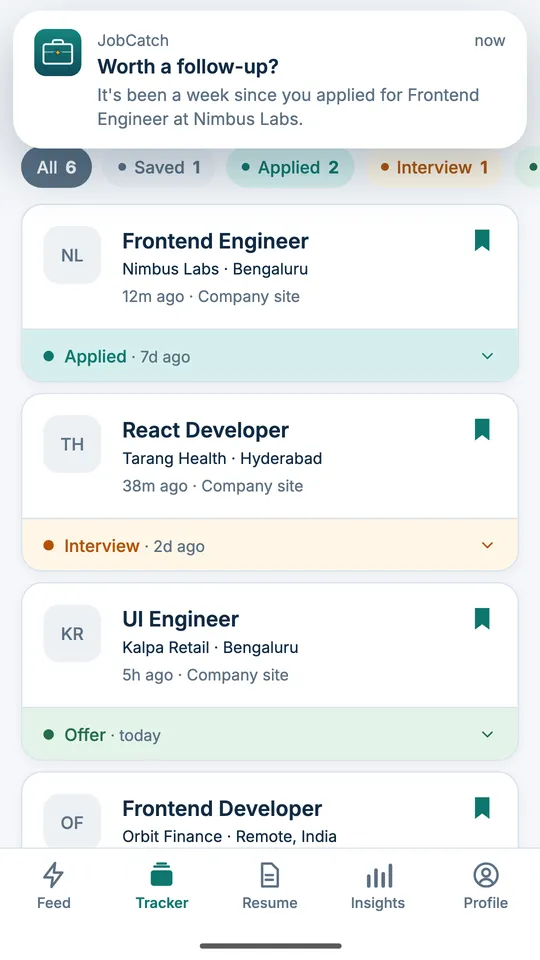Image resolution: width=540 pixels, height=960 pixels.
Task: Unsave the Frontend Engineer bookmark
Action: 482,240
